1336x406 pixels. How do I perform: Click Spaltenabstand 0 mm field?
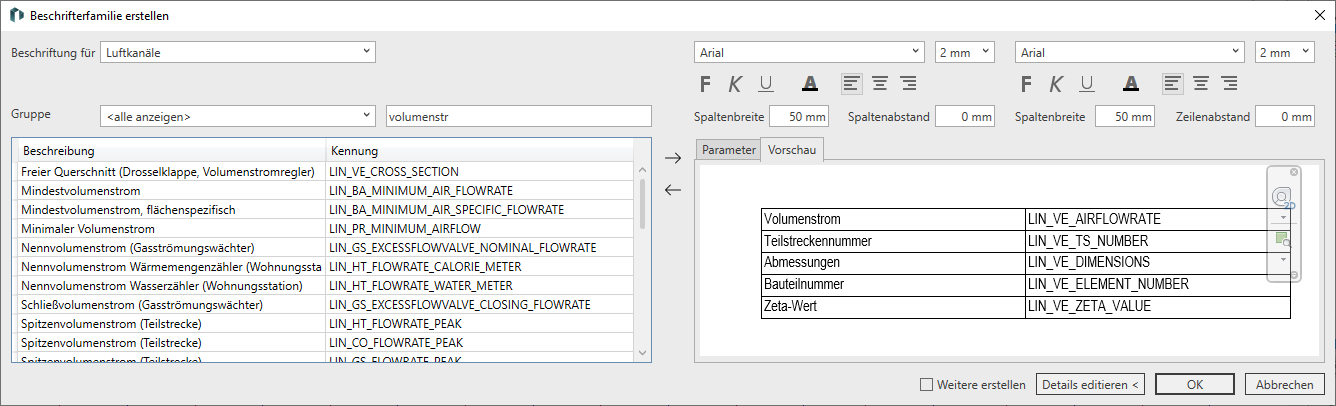[965, 116]
